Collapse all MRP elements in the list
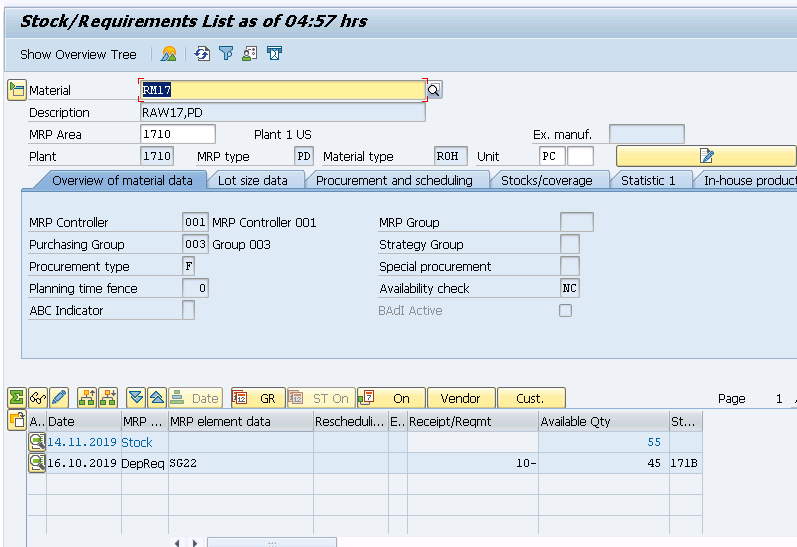The width and height of the screenshot is (797, 547). [156, 398]
